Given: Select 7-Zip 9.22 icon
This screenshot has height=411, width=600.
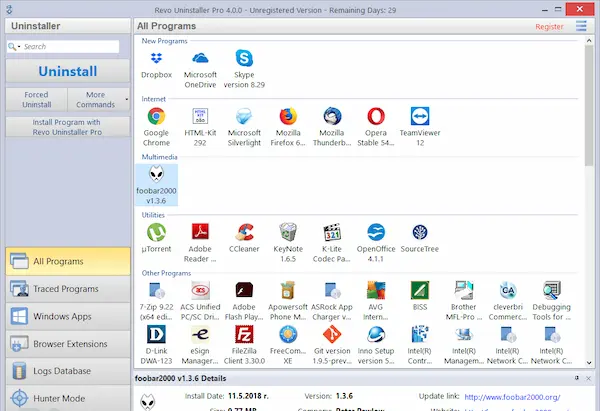Looking at the screenshot, I should click(x=156, y=290).
